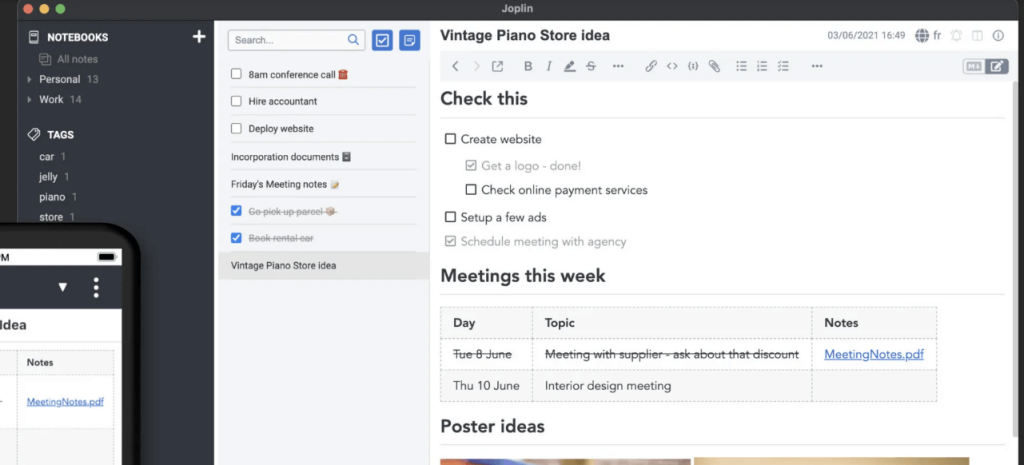1024x465 pixels.
Task: Open second ellipsis menu after checklist icon
Action: (x=816, y=66)
